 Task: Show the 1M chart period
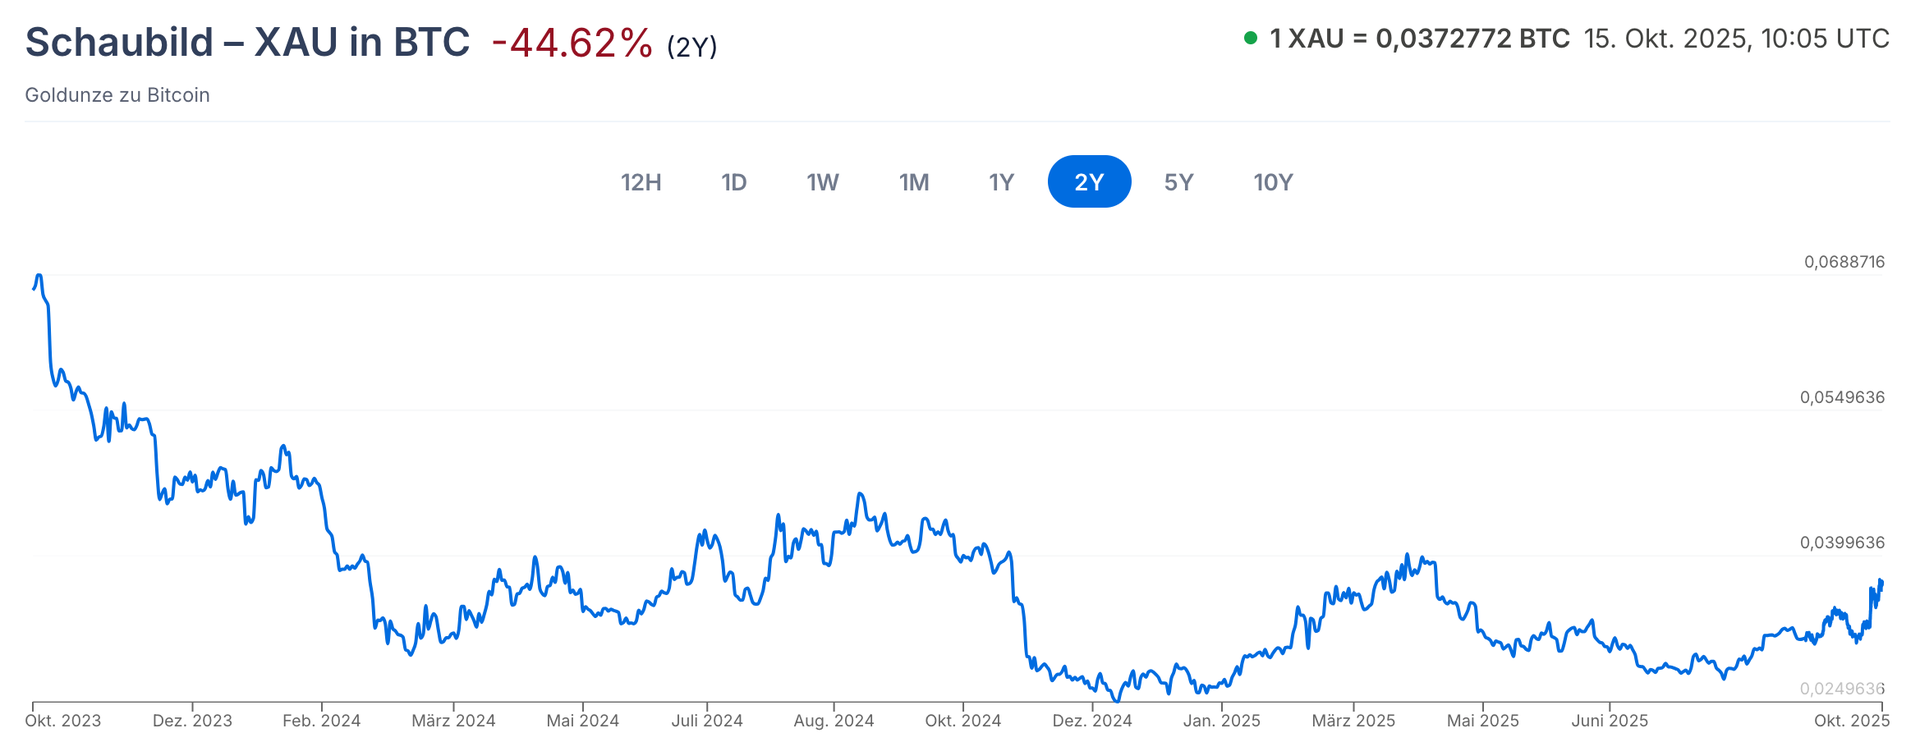tap(914, 182)
